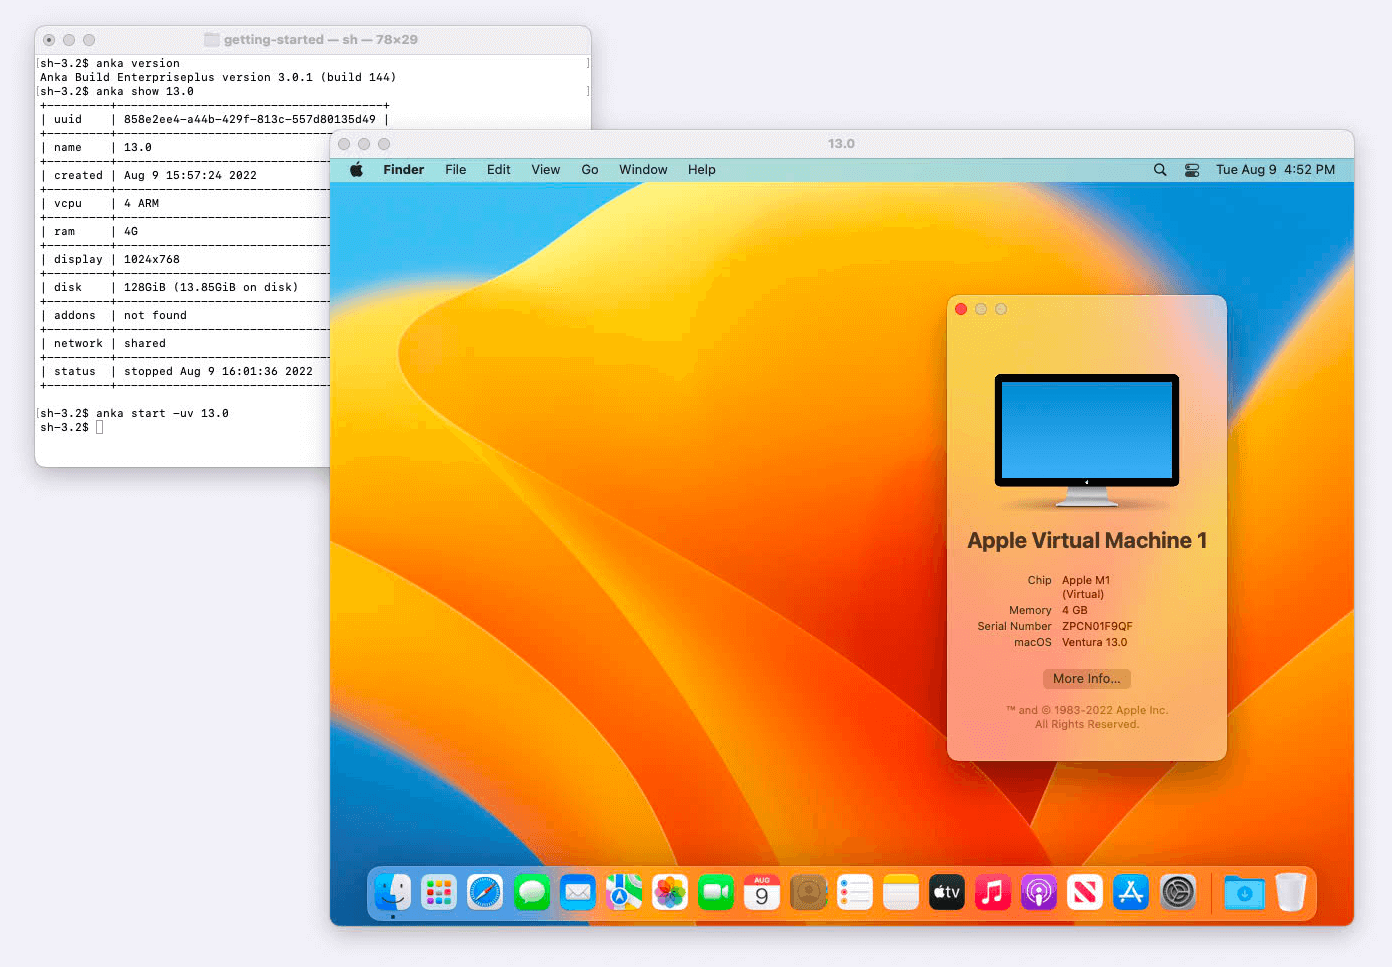Open the Window menu

[643, 170]
